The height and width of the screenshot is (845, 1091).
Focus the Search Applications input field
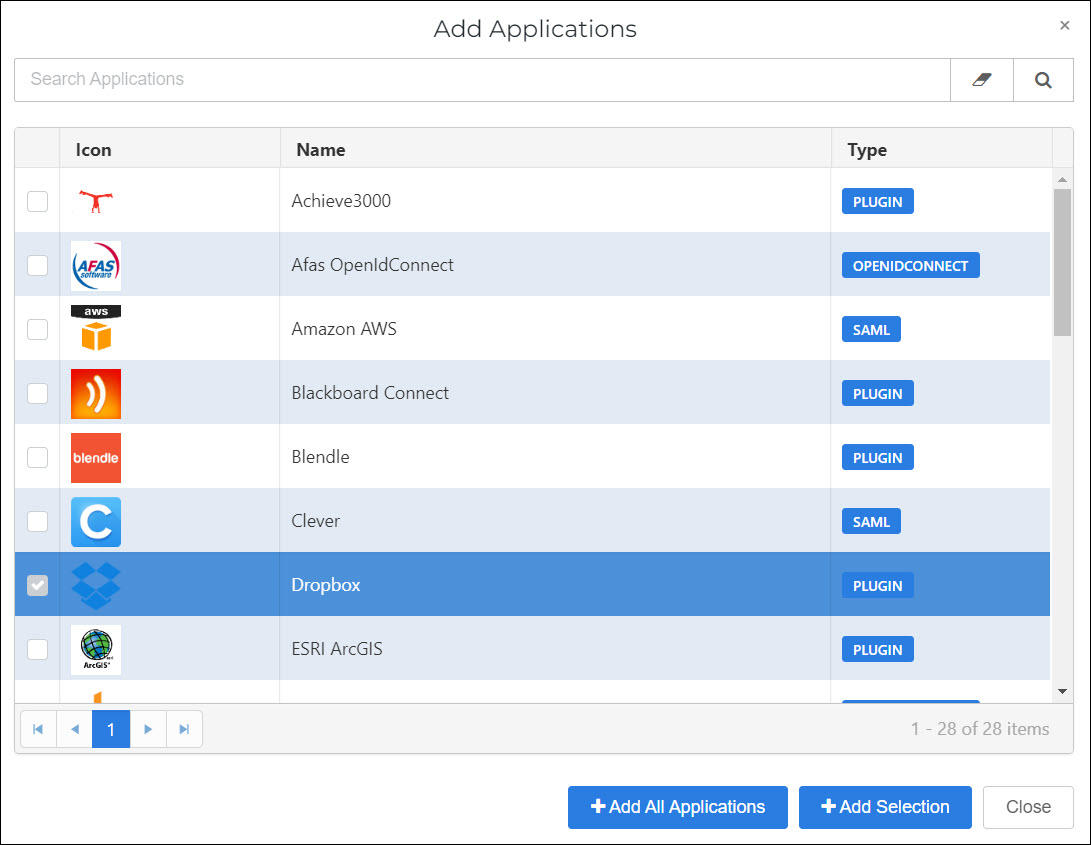pos(482,80)
